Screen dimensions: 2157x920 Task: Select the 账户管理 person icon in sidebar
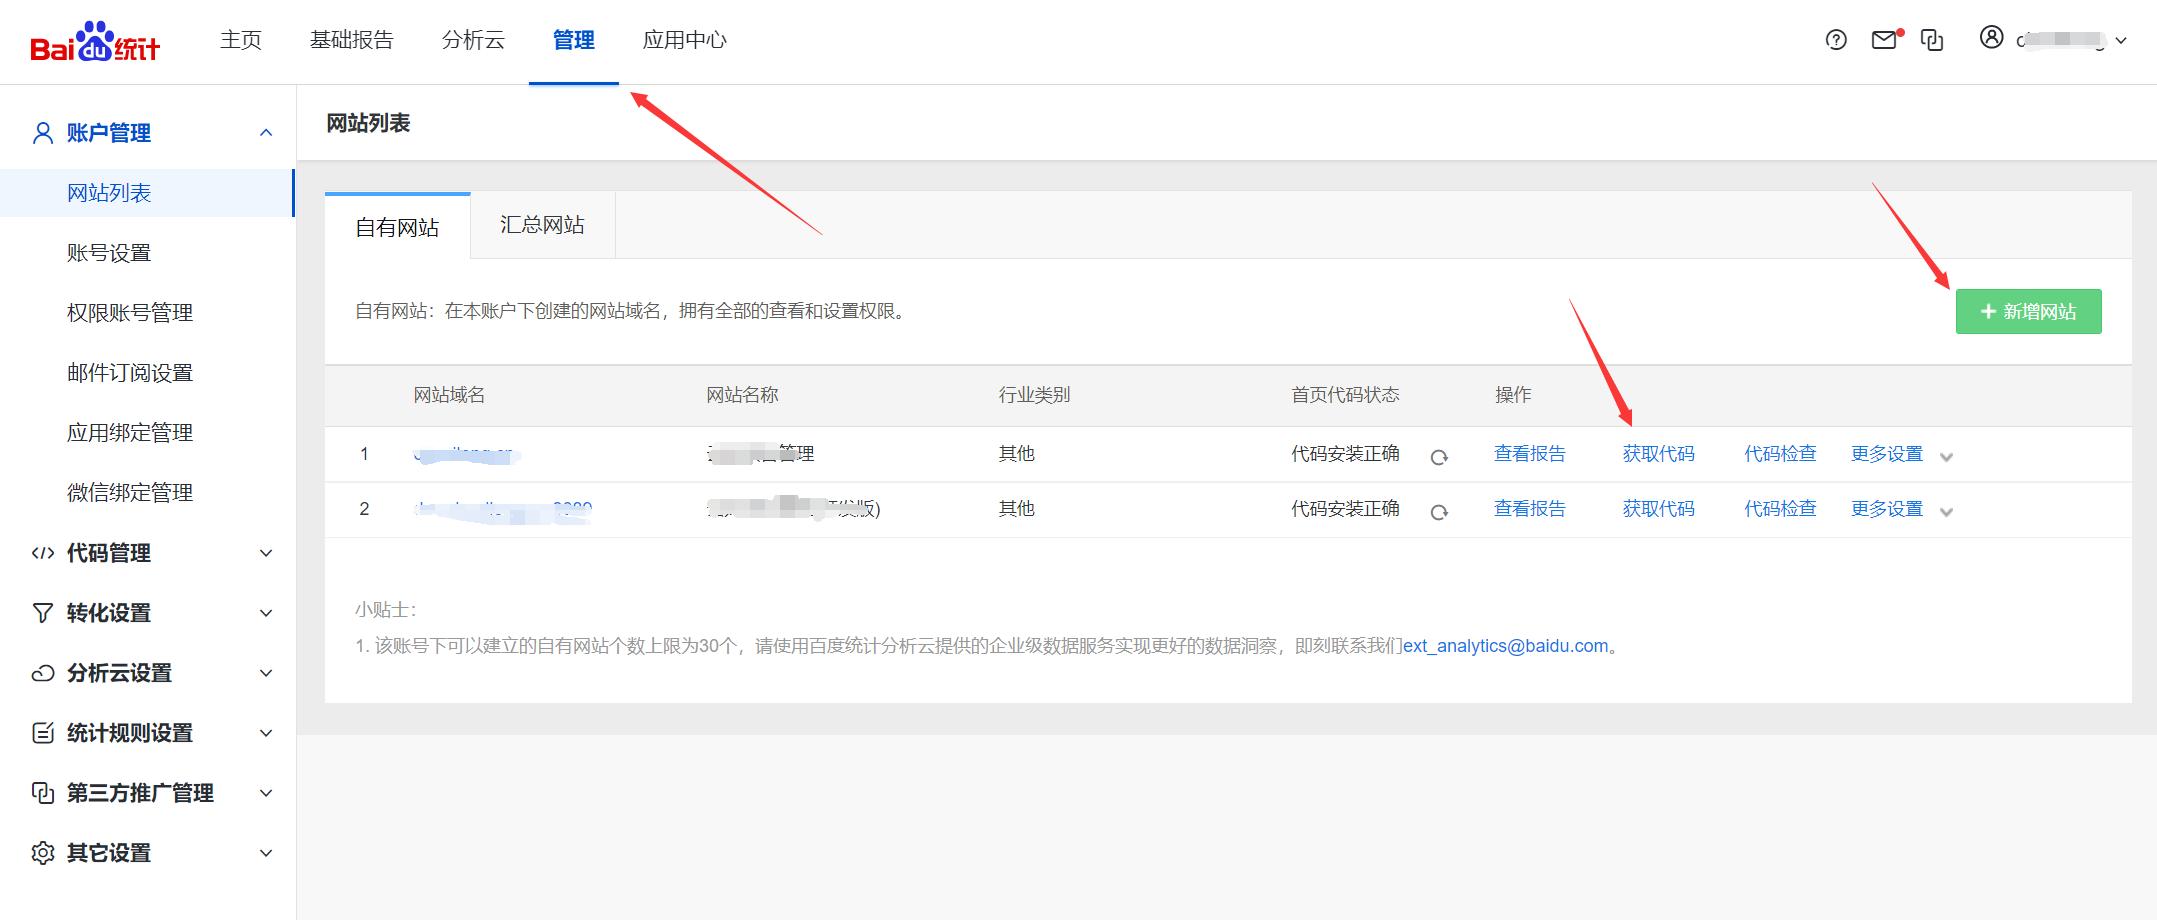click(x=42, y=131)
